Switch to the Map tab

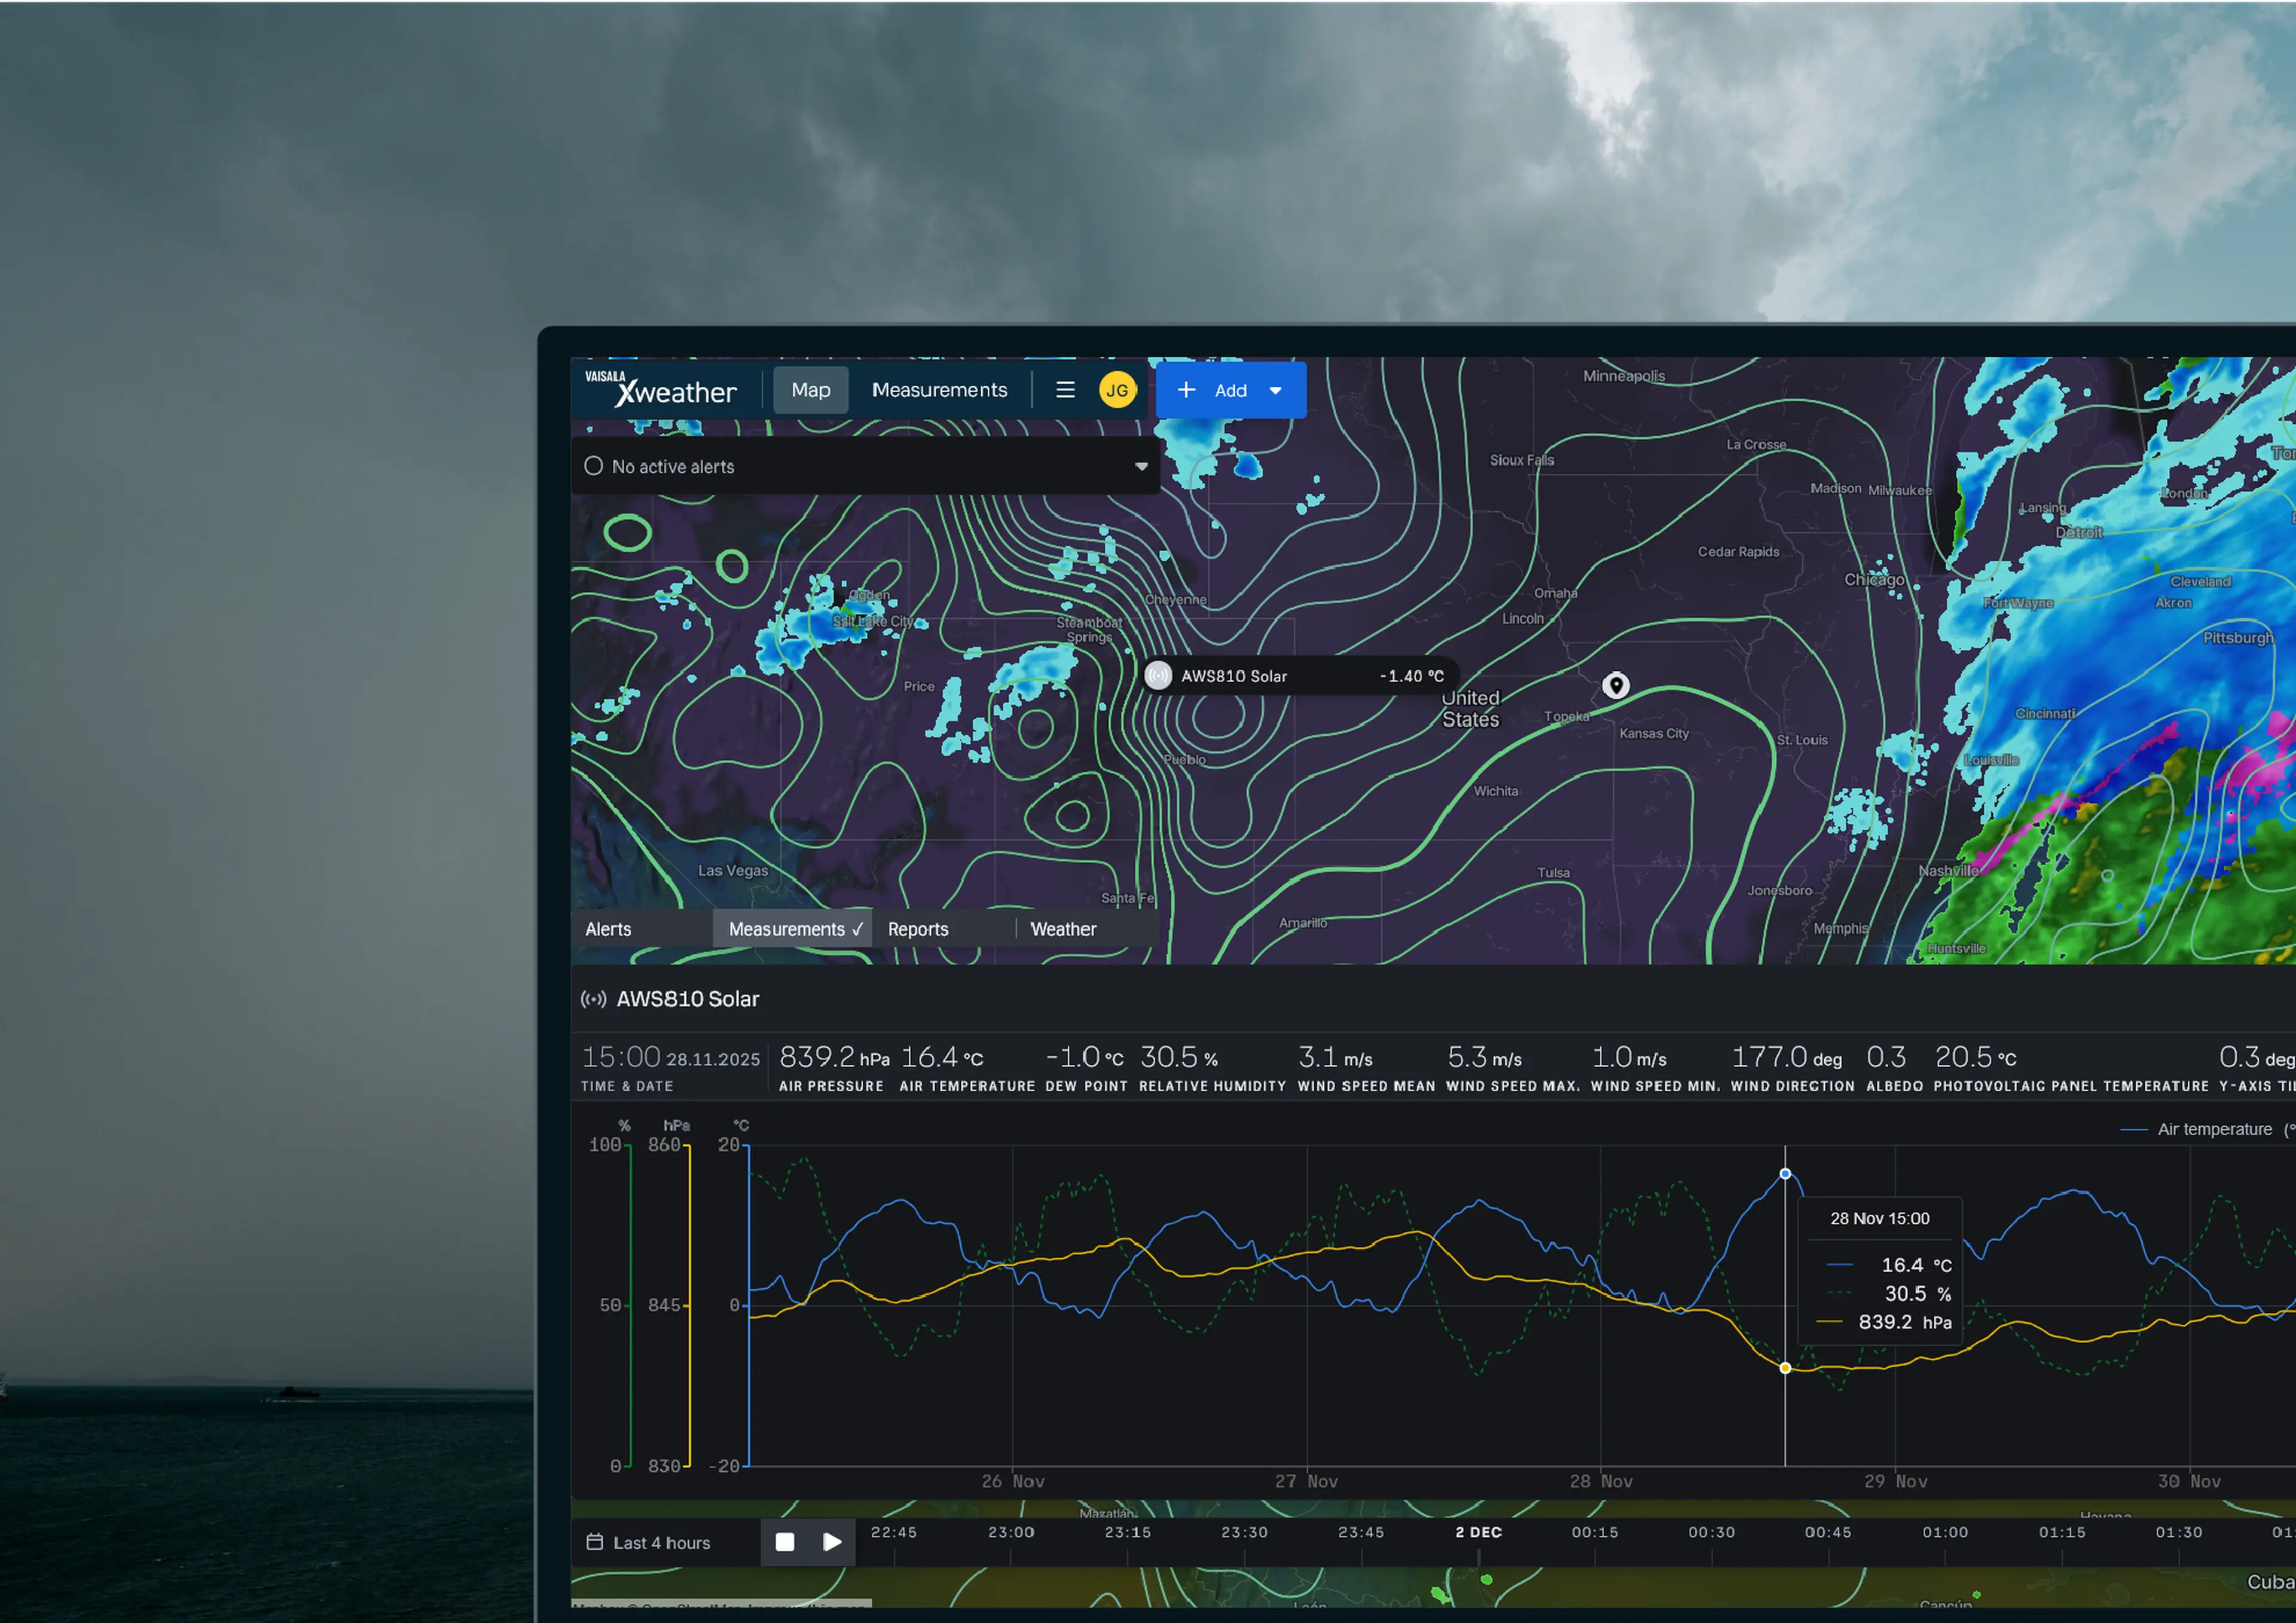[x=810, y=390]
